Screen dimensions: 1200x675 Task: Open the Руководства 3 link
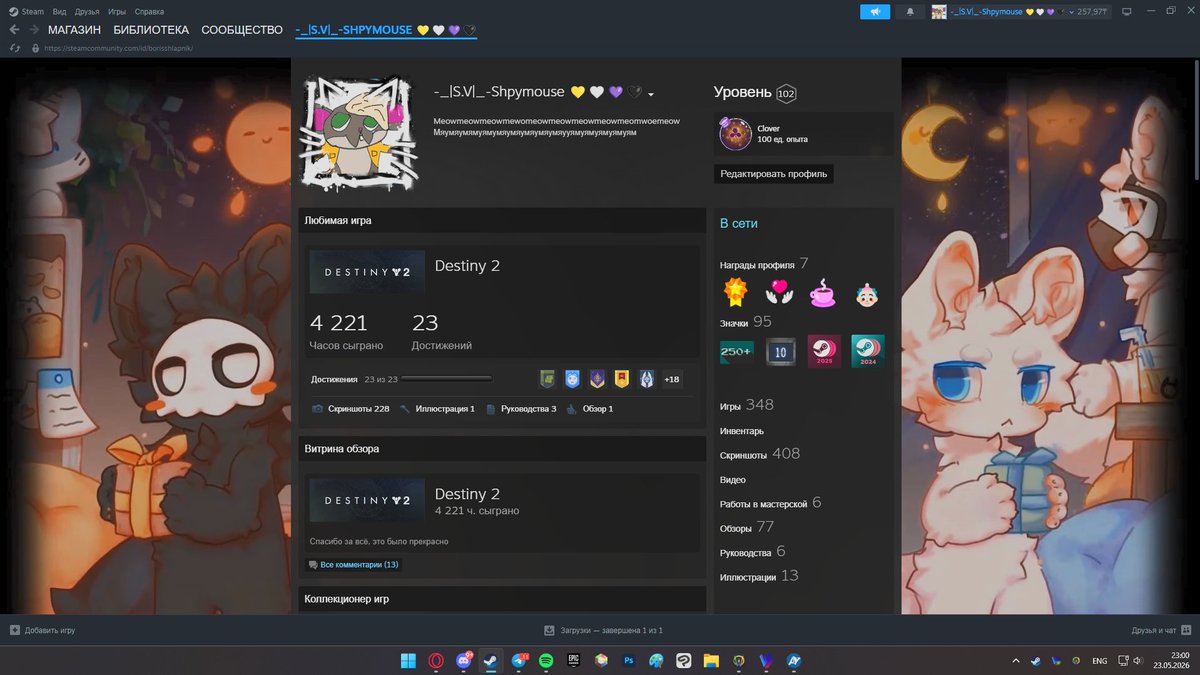click(x=521, y=409)
